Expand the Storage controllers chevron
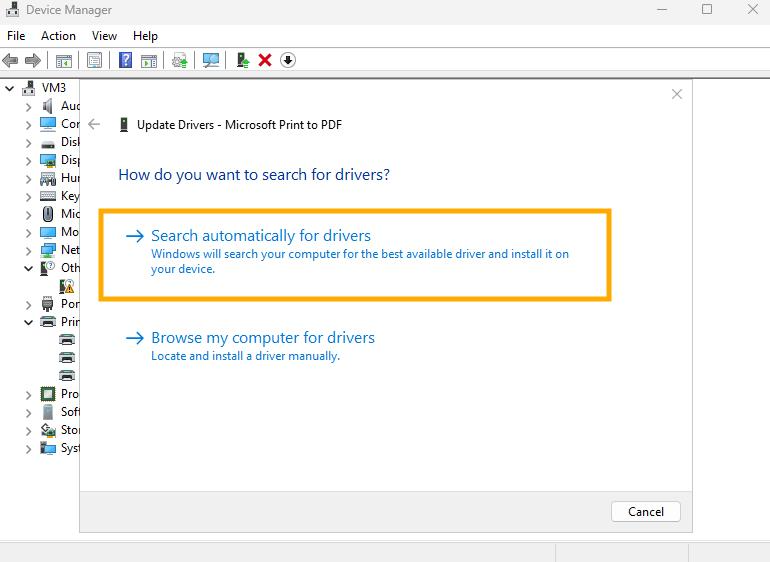The width and height of the screenshot is (770, 562). coord(28,431)
